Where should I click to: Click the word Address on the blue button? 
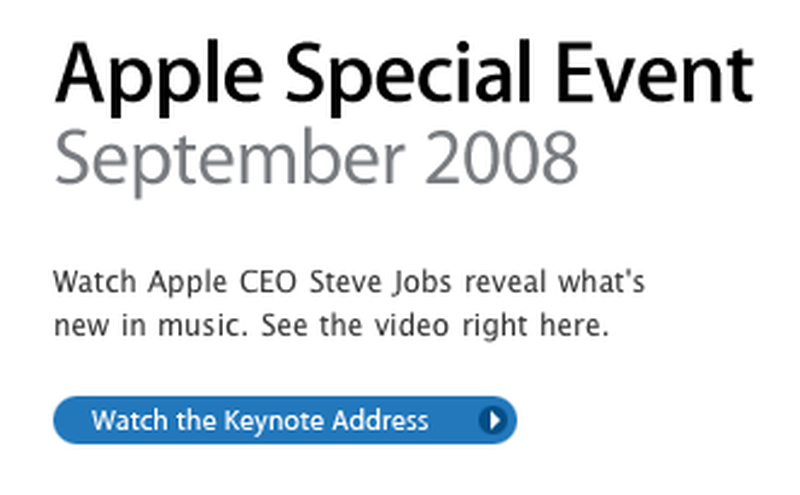tap(380, 420)
